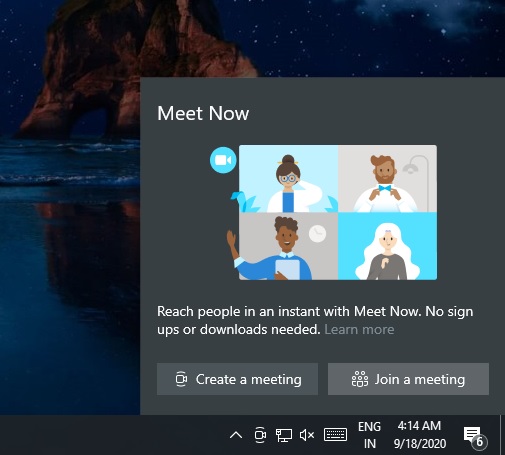
Task: Click the Show desktop strip
Action: click(502, 435)
